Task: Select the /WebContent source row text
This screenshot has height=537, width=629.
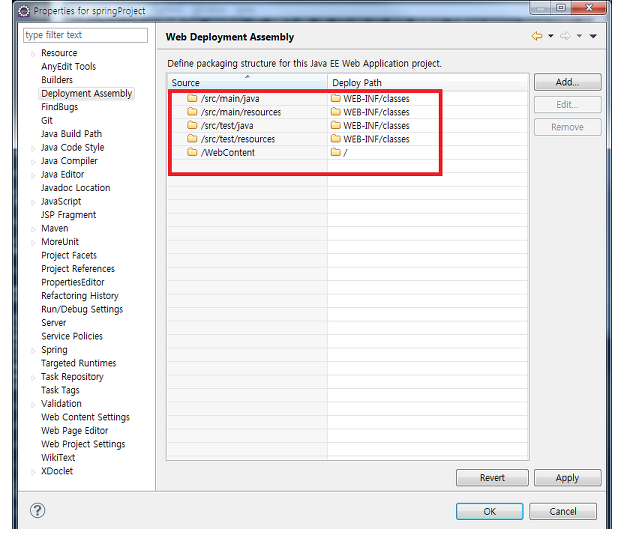Action: tap(228, 152)
